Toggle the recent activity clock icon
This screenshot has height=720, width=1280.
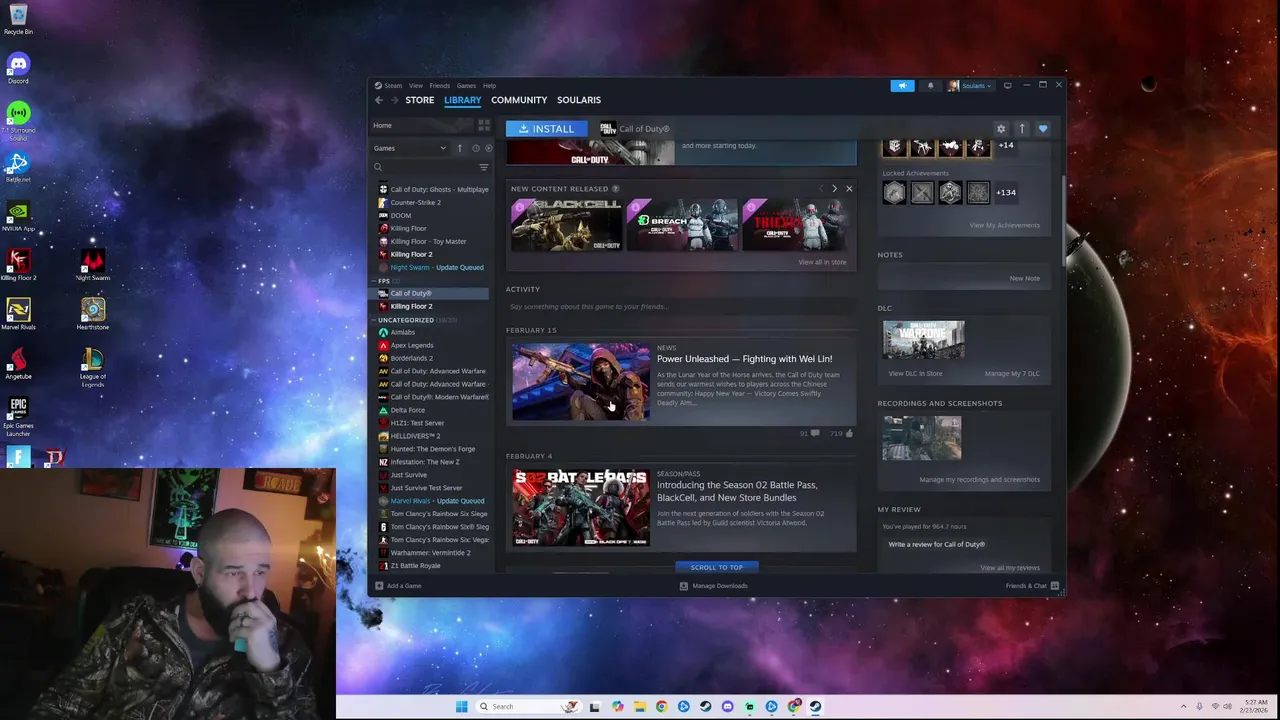476,148
